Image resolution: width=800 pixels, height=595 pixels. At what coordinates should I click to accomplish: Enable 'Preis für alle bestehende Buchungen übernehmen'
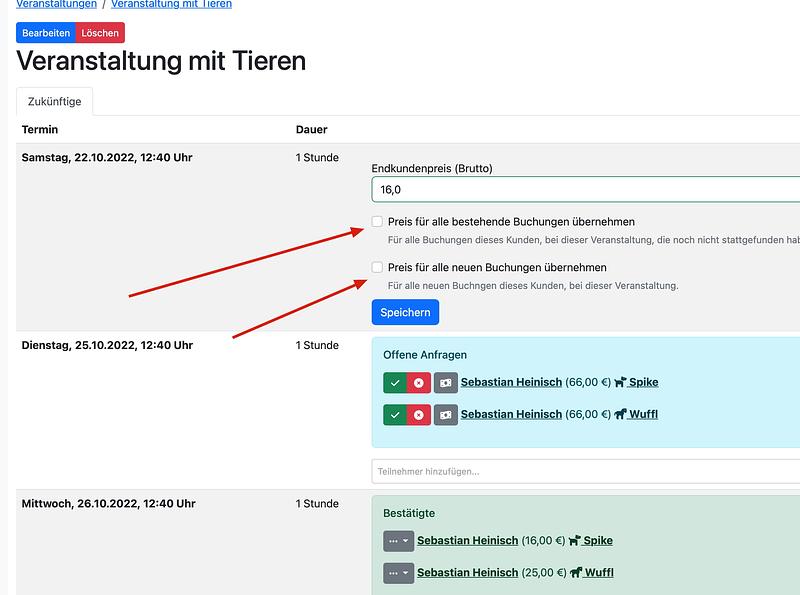click(x=377, y=222)
